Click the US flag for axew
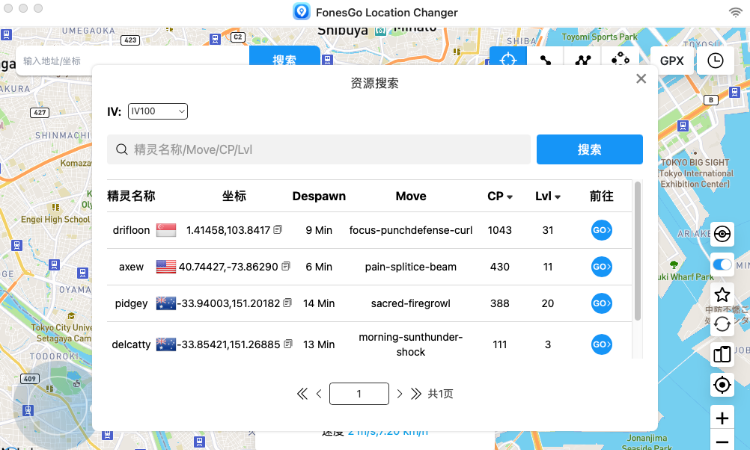750x450 pixels. [x=166, y=266]
